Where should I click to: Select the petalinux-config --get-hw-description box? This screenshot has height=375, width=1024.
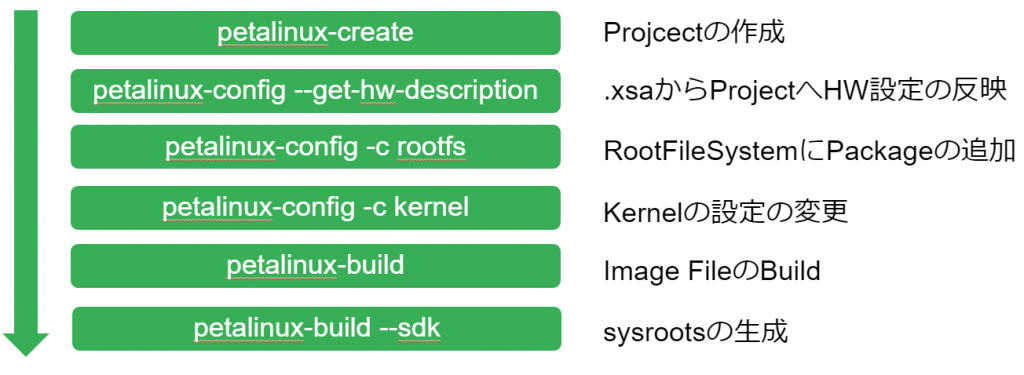[x=315, y=91]
